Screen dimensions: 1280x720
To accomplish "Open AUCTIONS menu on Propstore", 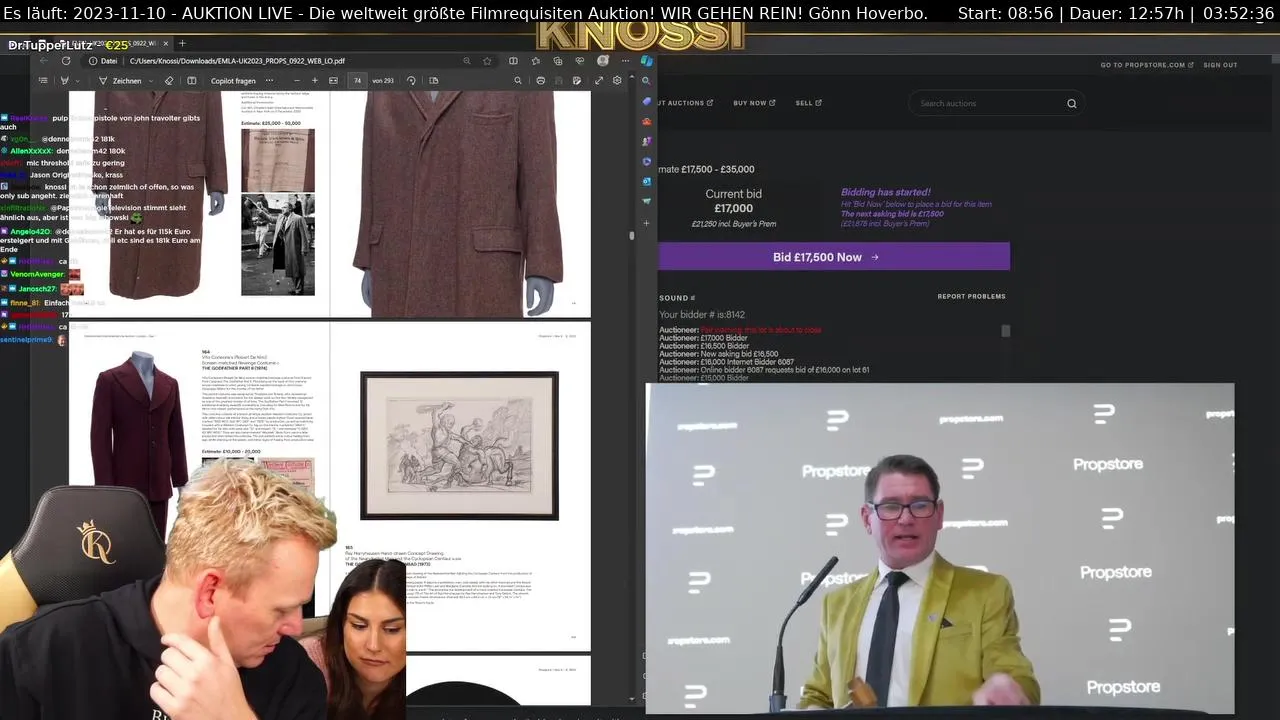I will point(685,103).
